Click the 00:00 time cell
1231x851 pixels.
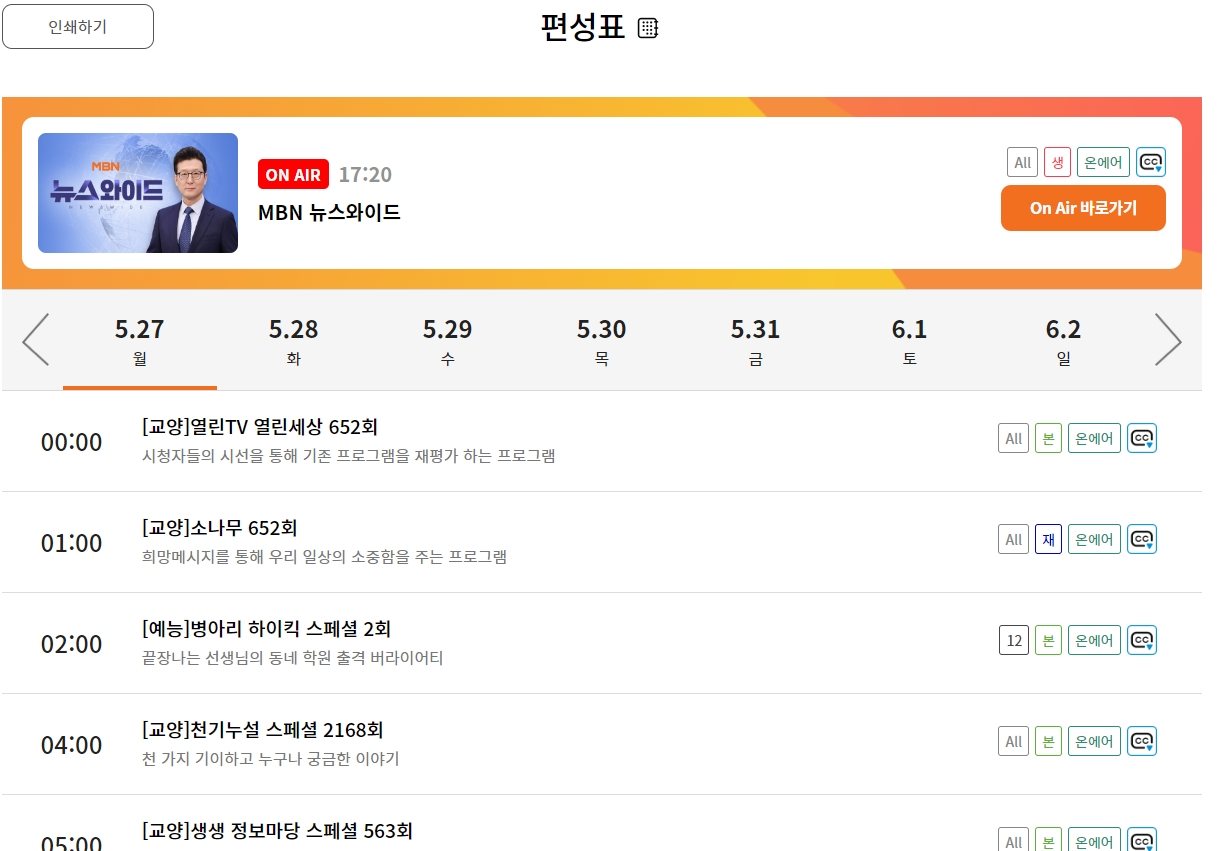click(72, 442)
